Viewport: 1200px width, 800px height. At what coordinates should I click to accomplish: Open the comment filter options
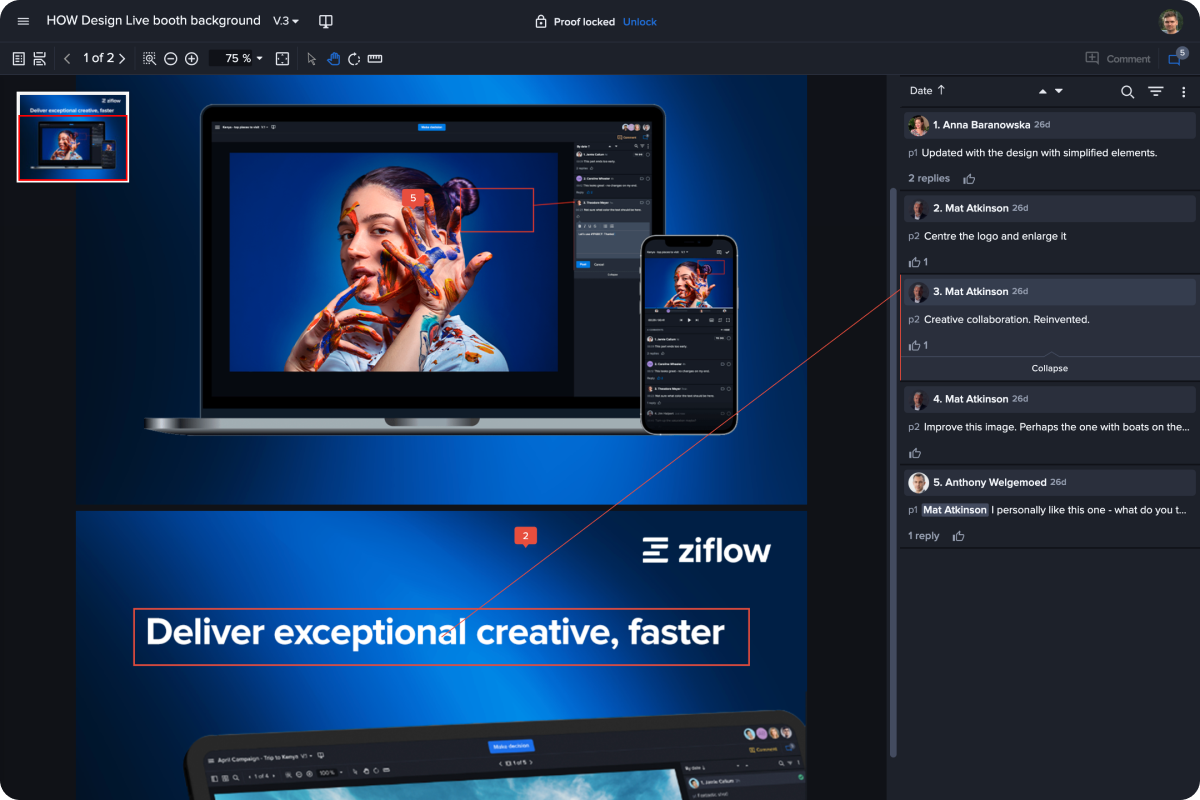1156,91
